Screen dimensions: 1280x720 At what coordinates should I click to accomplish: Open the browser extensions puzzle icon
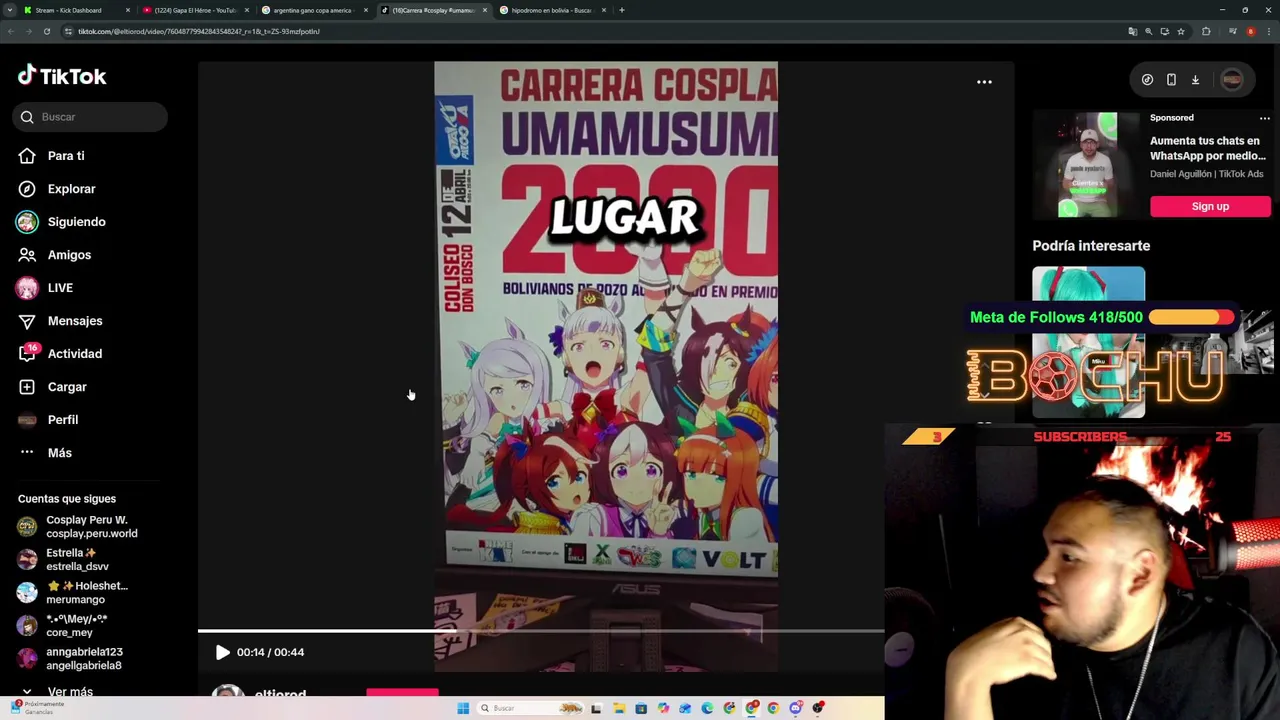click(x=1206, y=31)
